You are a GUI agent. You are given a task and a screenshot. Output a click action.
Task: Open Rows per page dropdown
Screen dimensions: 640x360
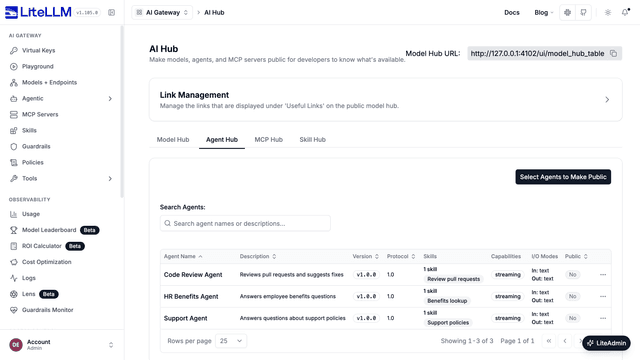pos(231,341)
